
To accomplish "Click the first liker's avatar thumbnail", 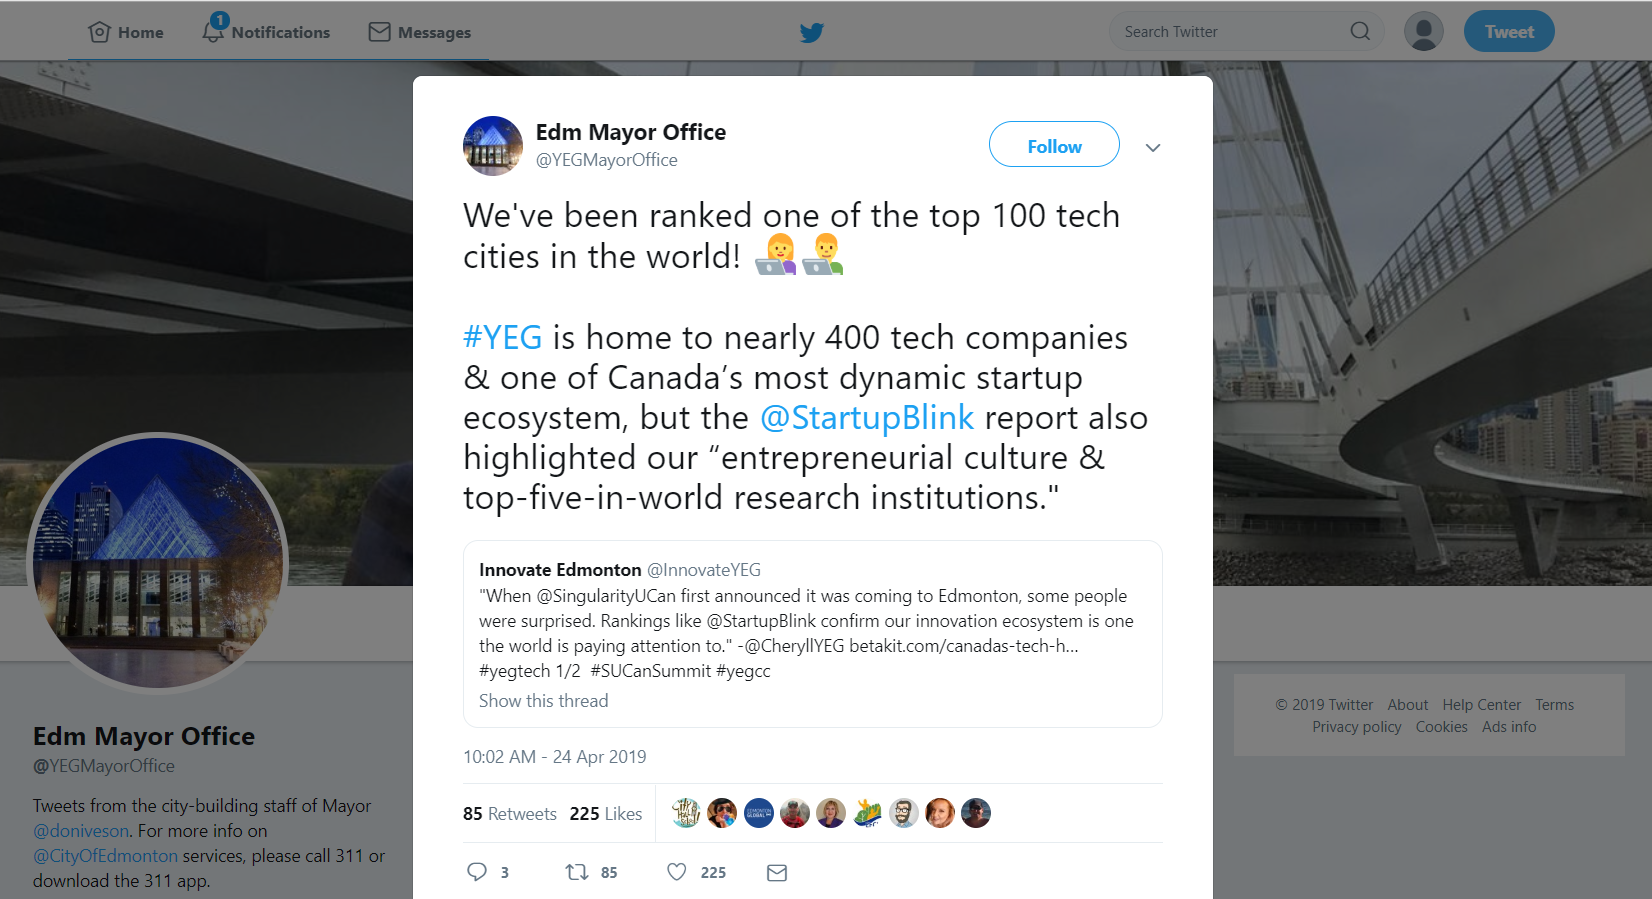I will (x=686, y=813).
